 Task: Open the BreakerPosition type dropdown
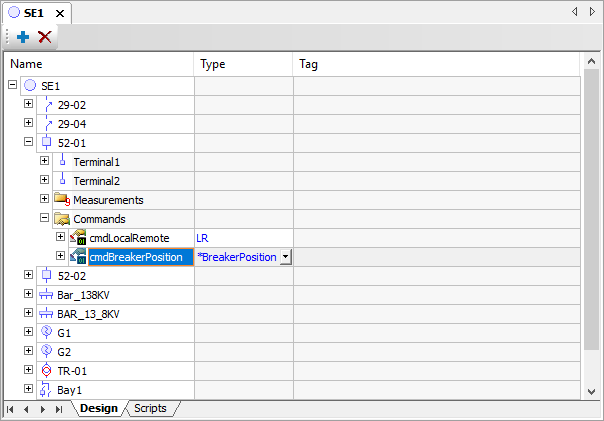(286, 257)
